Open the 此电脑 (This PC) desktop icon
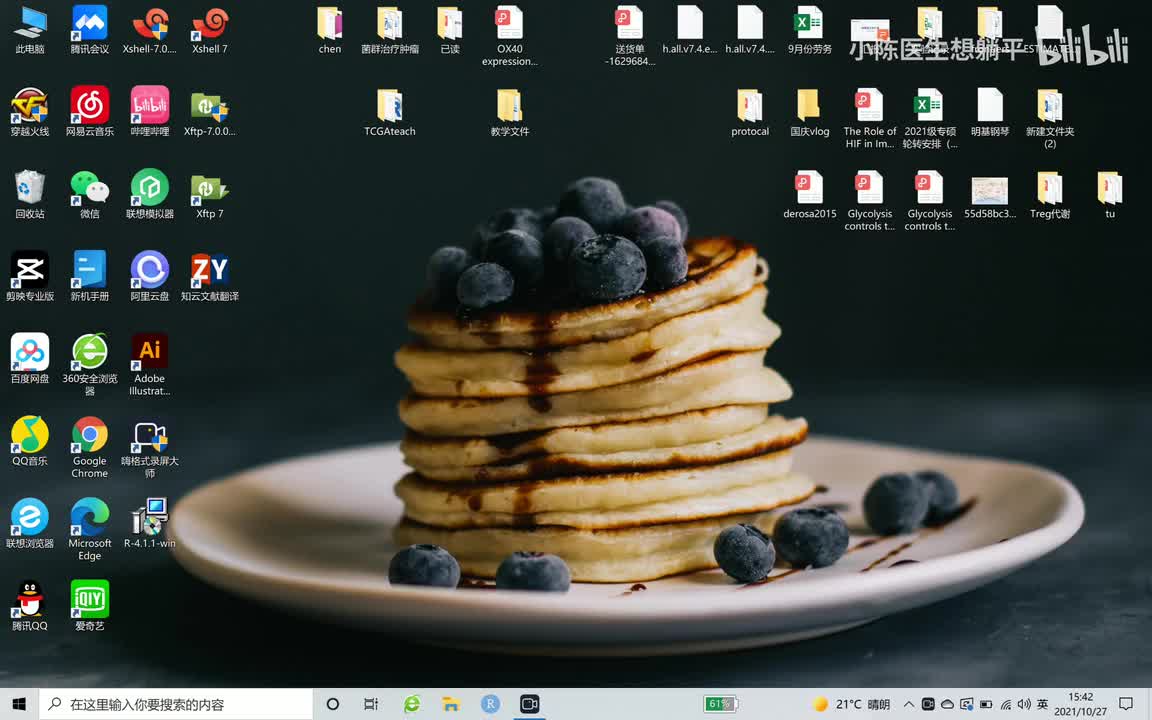The height and width of the screenshot is (720, 1152). coord(30,30)
